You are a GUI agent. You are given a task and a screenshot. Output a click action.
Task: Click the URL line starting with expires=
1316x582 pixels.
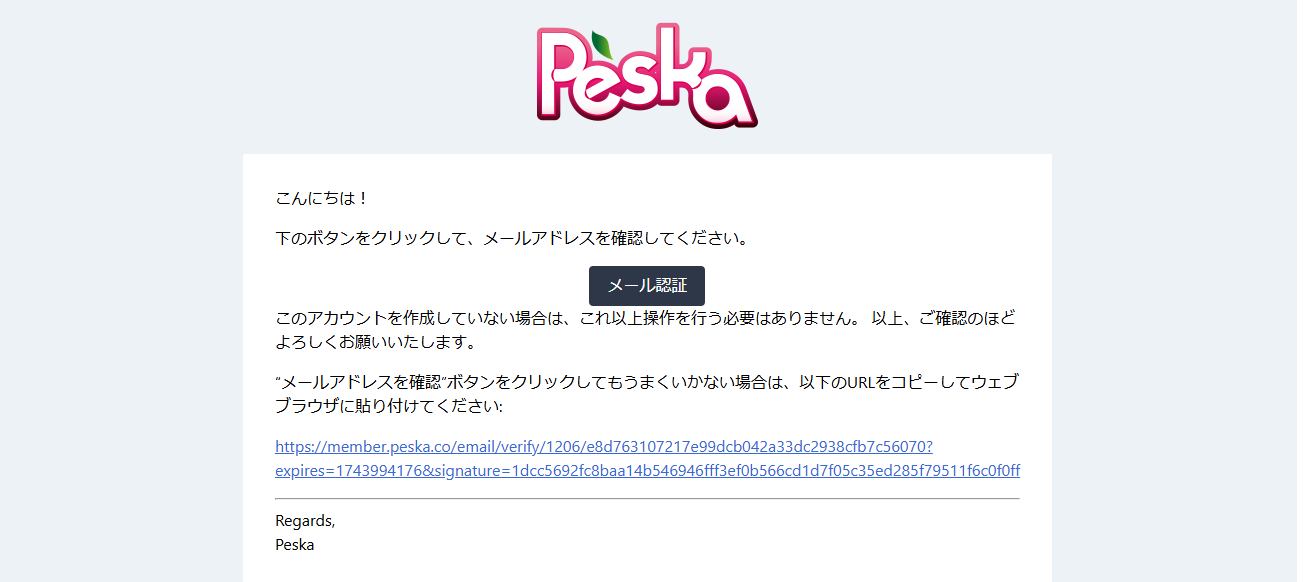(x=647, y=470)
